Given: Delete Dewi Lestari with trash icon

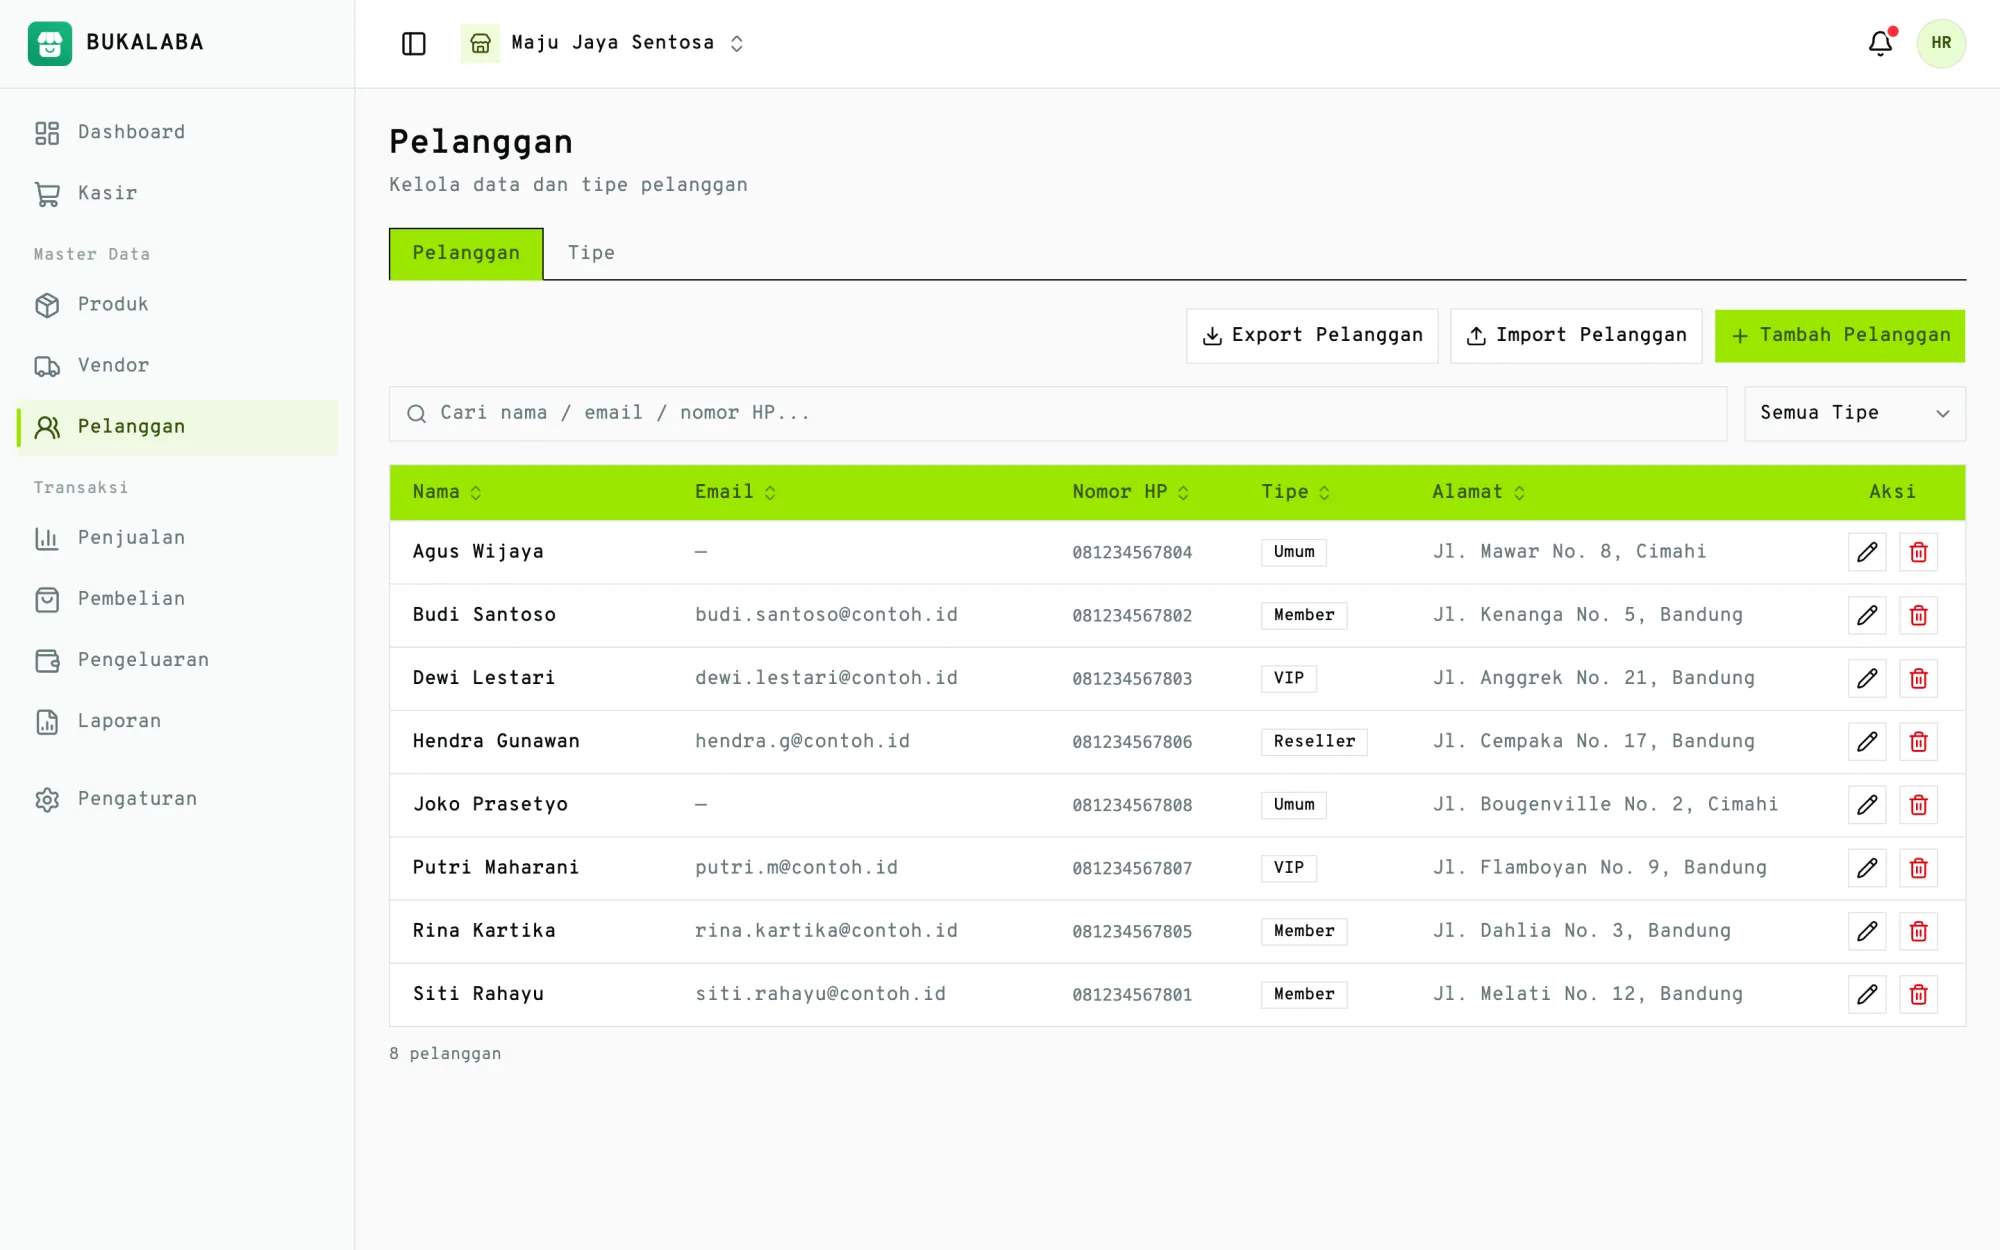Looking at the screenshot, I should (x=1918, y=678).
